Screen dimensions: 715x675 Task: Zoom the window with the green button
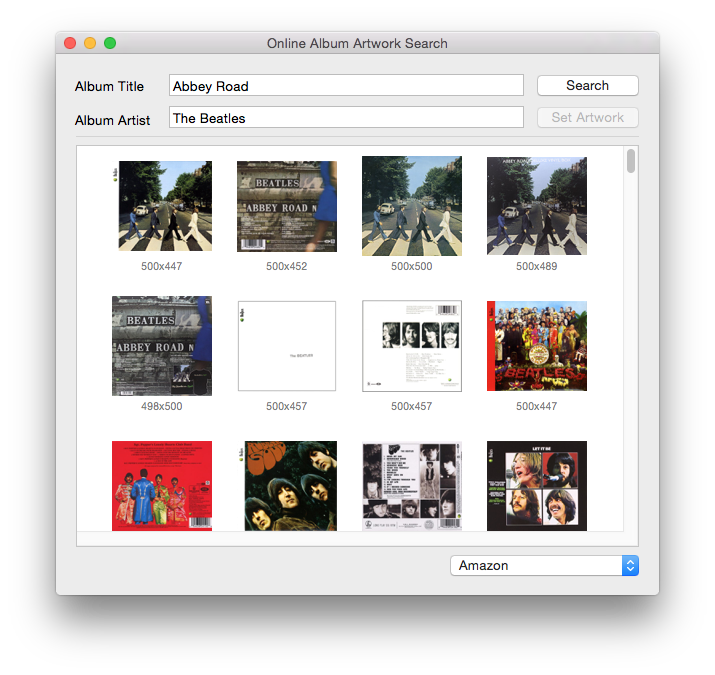pyautogui.click(x=110, y=43)
